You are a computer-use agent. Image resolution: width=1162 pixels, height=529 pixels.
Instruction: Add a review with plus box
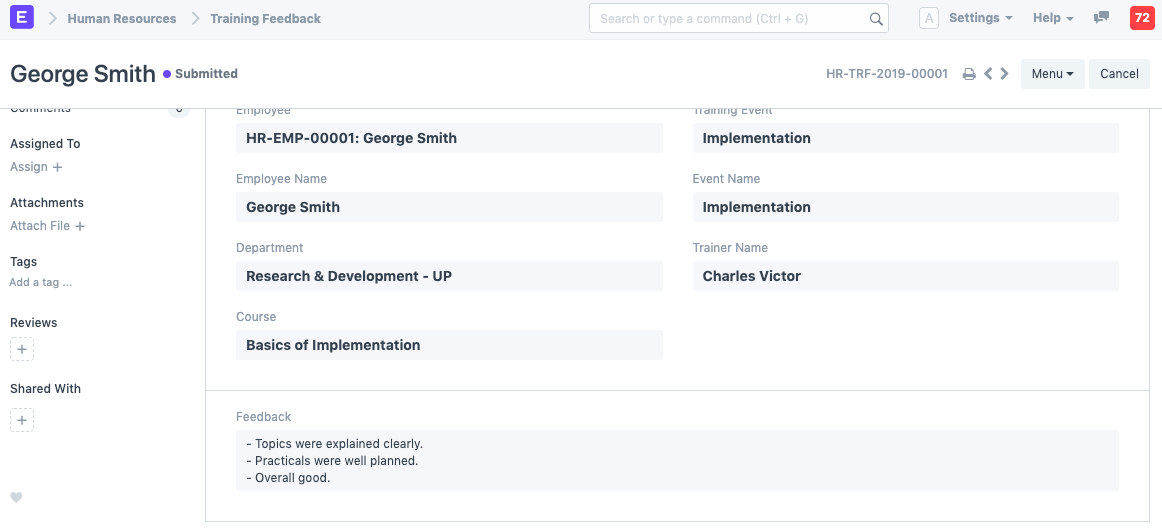point(22,349)
